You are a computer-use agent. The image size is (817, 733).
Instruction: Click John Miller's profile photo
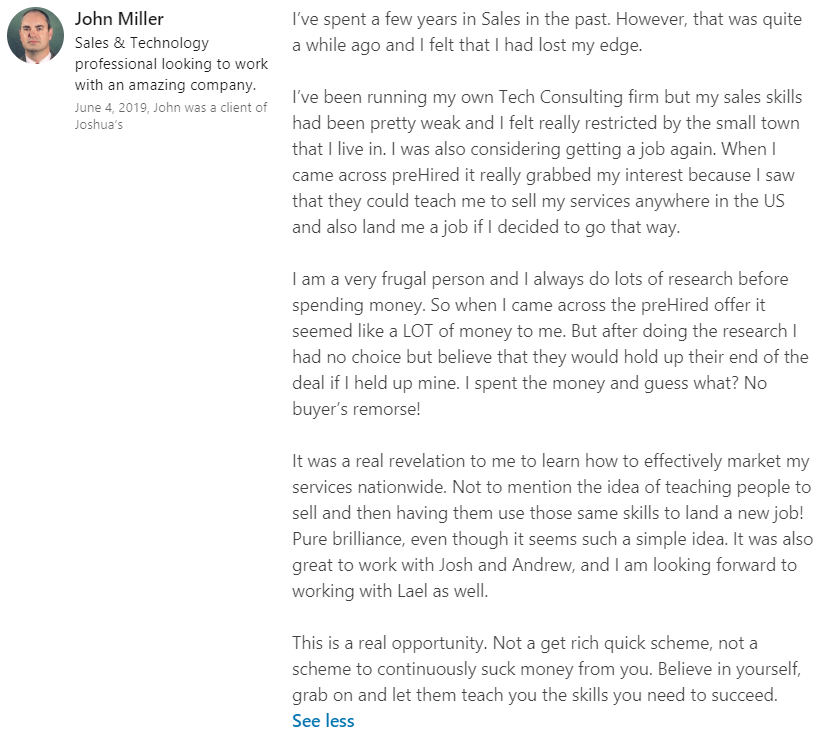point(35,35)
